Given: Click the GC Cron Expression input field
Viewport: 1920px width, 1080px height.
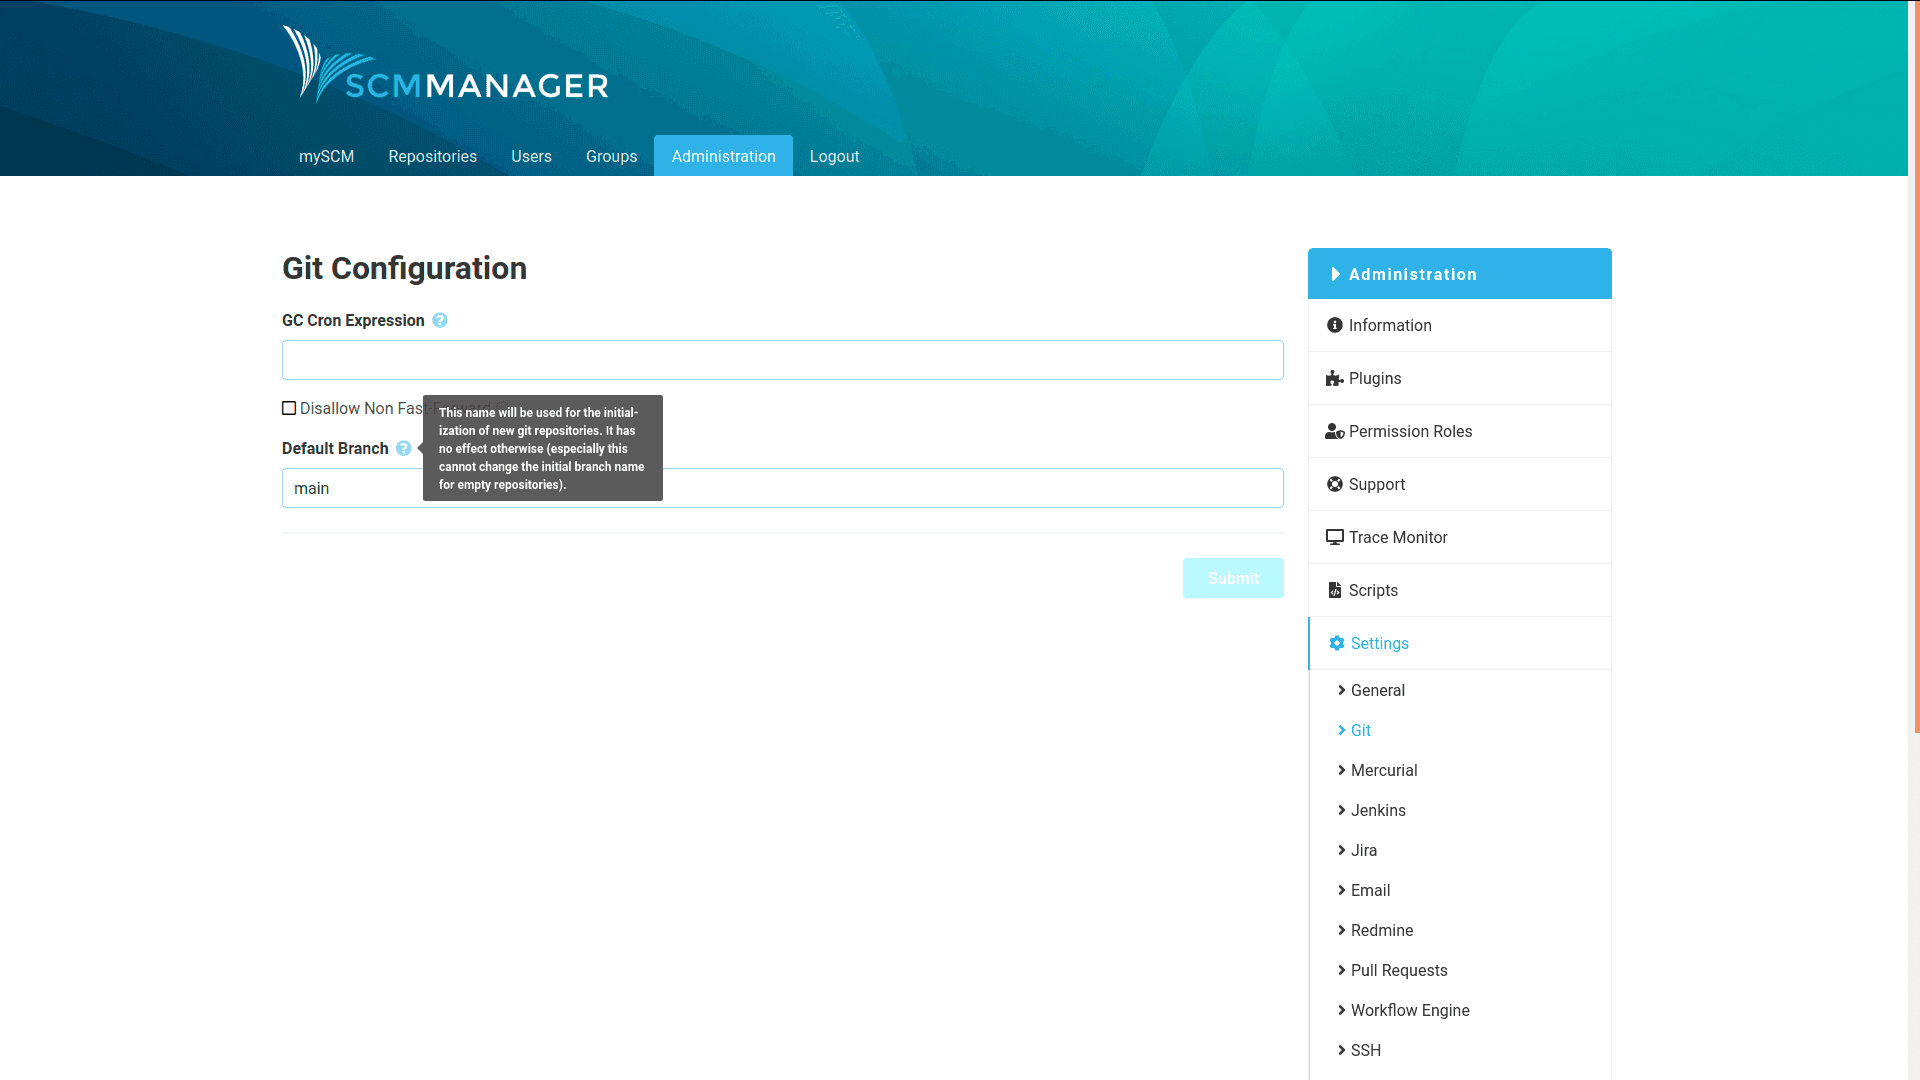Looking at the screenshot, I should (783, 360).
